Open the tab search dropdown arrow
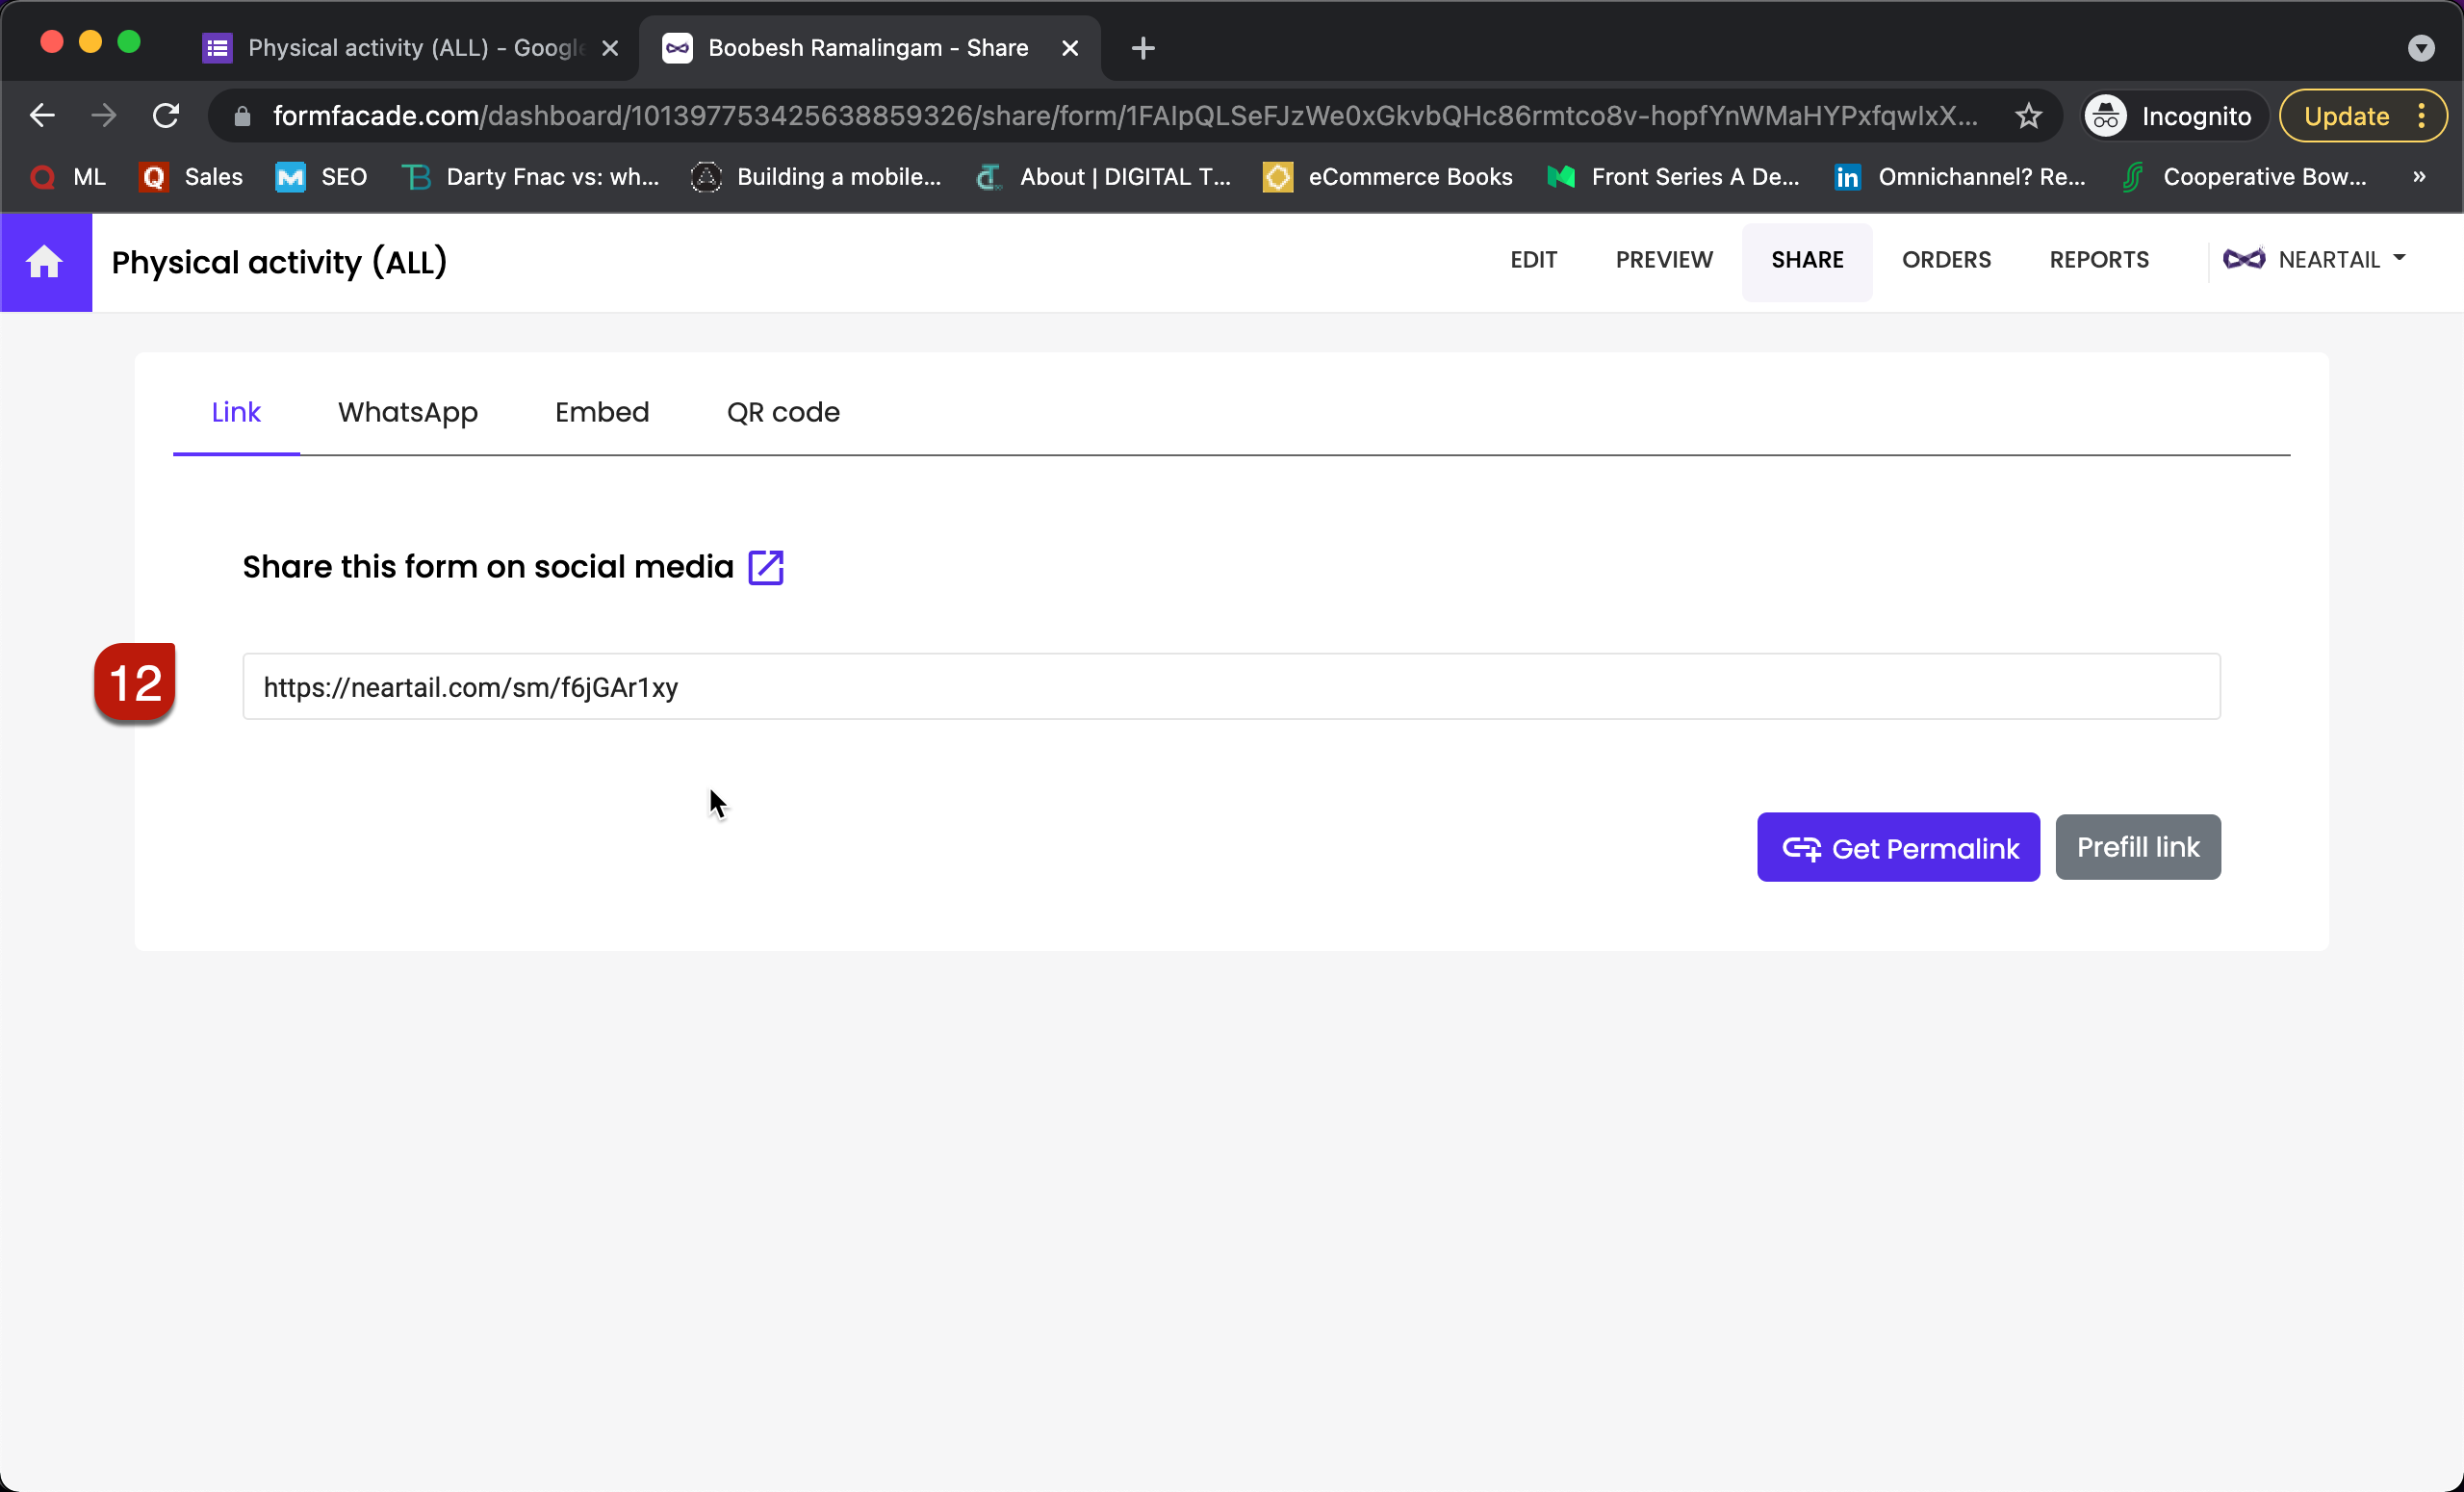Viewport: 2464px width, 1492px height. 2420,48
